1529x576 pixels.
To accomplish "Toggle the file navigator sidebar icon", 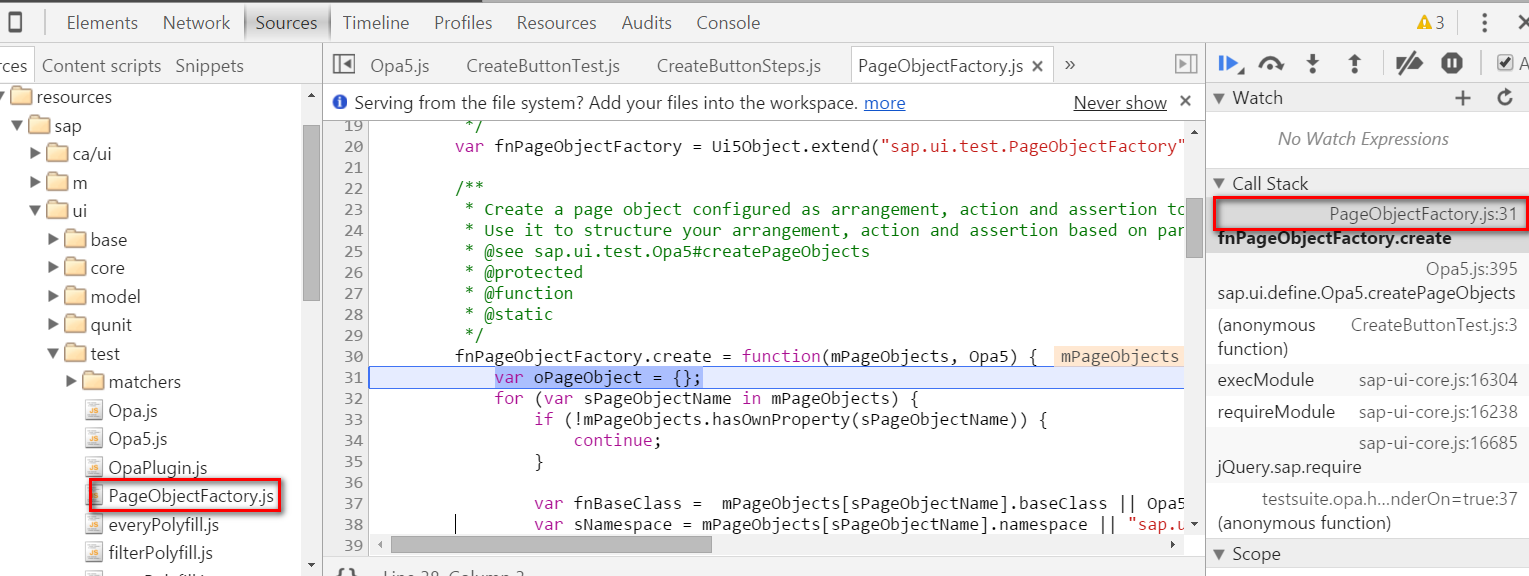I will 344,64.
